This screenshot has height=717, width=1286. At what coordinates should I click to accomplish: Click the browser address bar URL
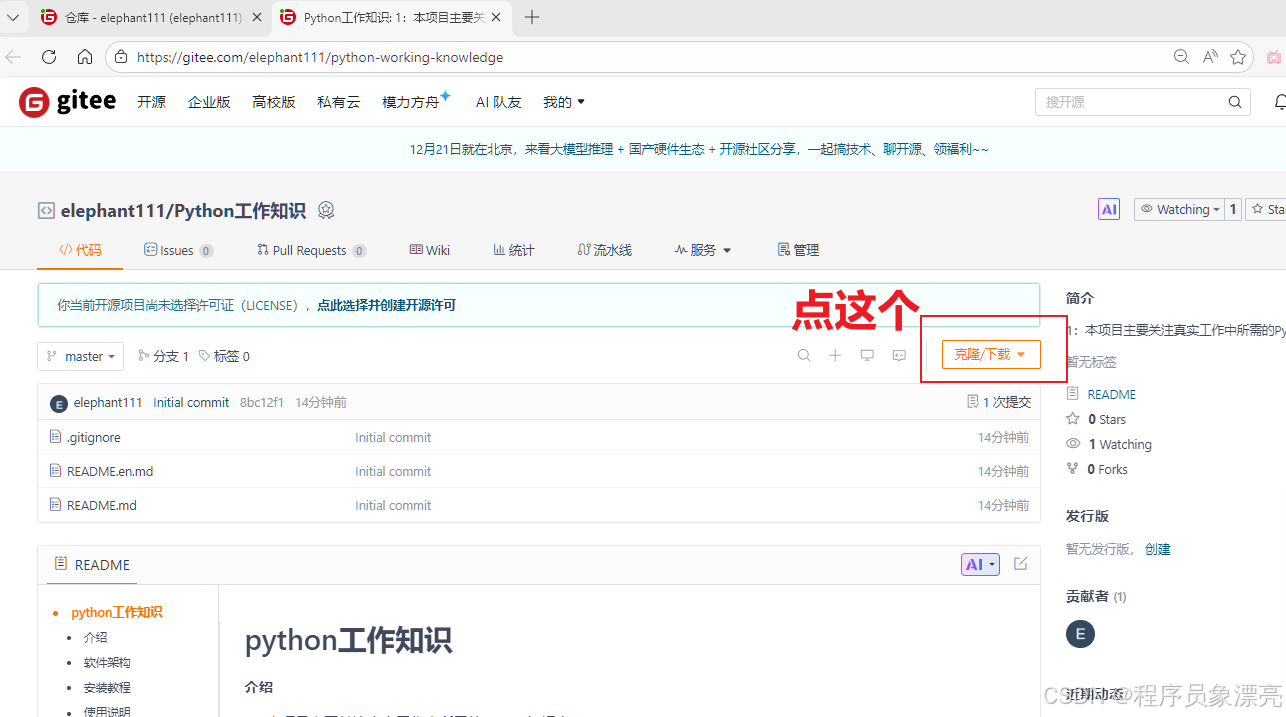[x=320, y=57]
